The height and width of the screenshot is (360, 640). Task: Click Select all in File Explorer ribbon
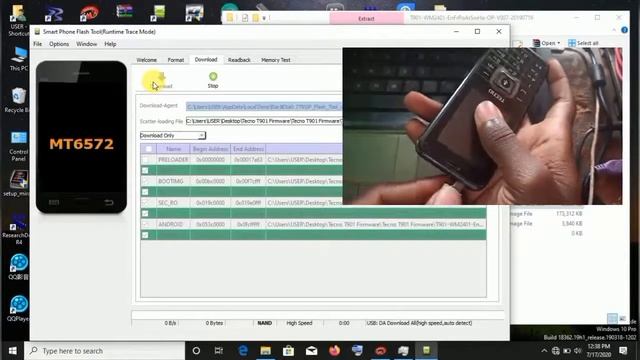pos(583,43)
